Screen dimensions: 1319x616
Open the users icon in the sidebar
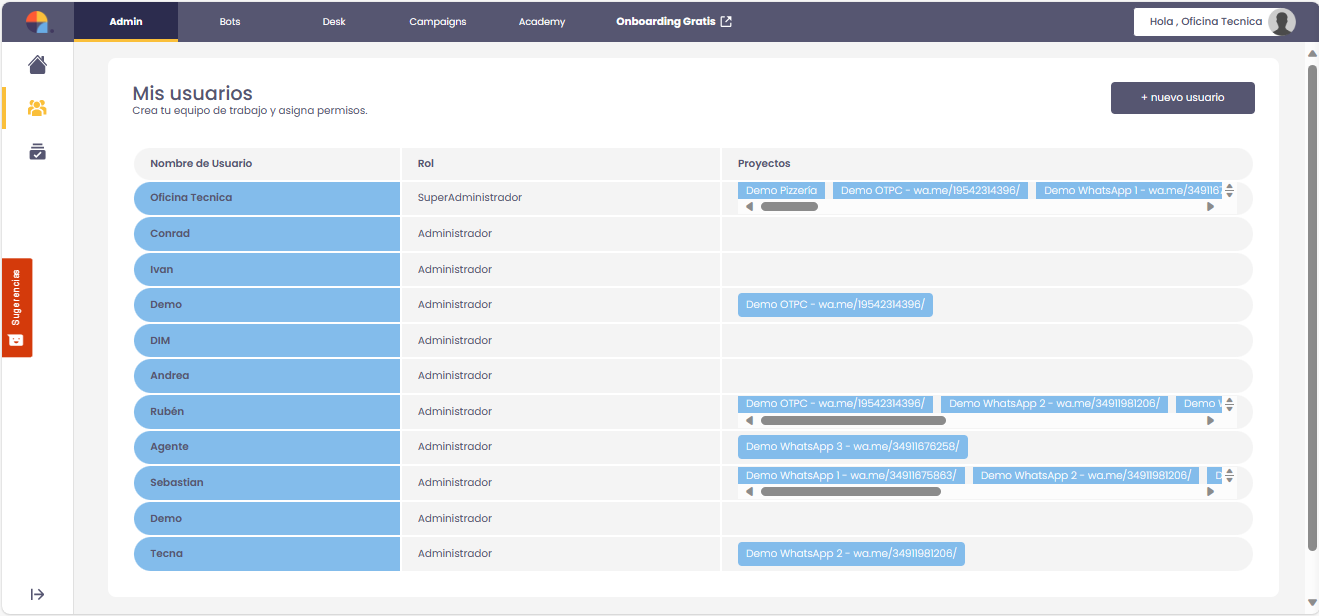[37, 108]
